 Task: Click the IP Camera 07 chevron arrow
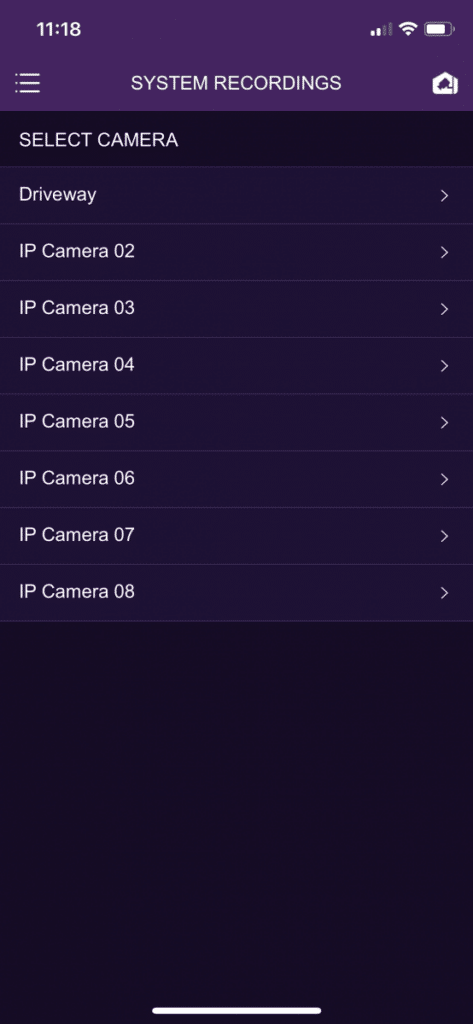(445, 536)
